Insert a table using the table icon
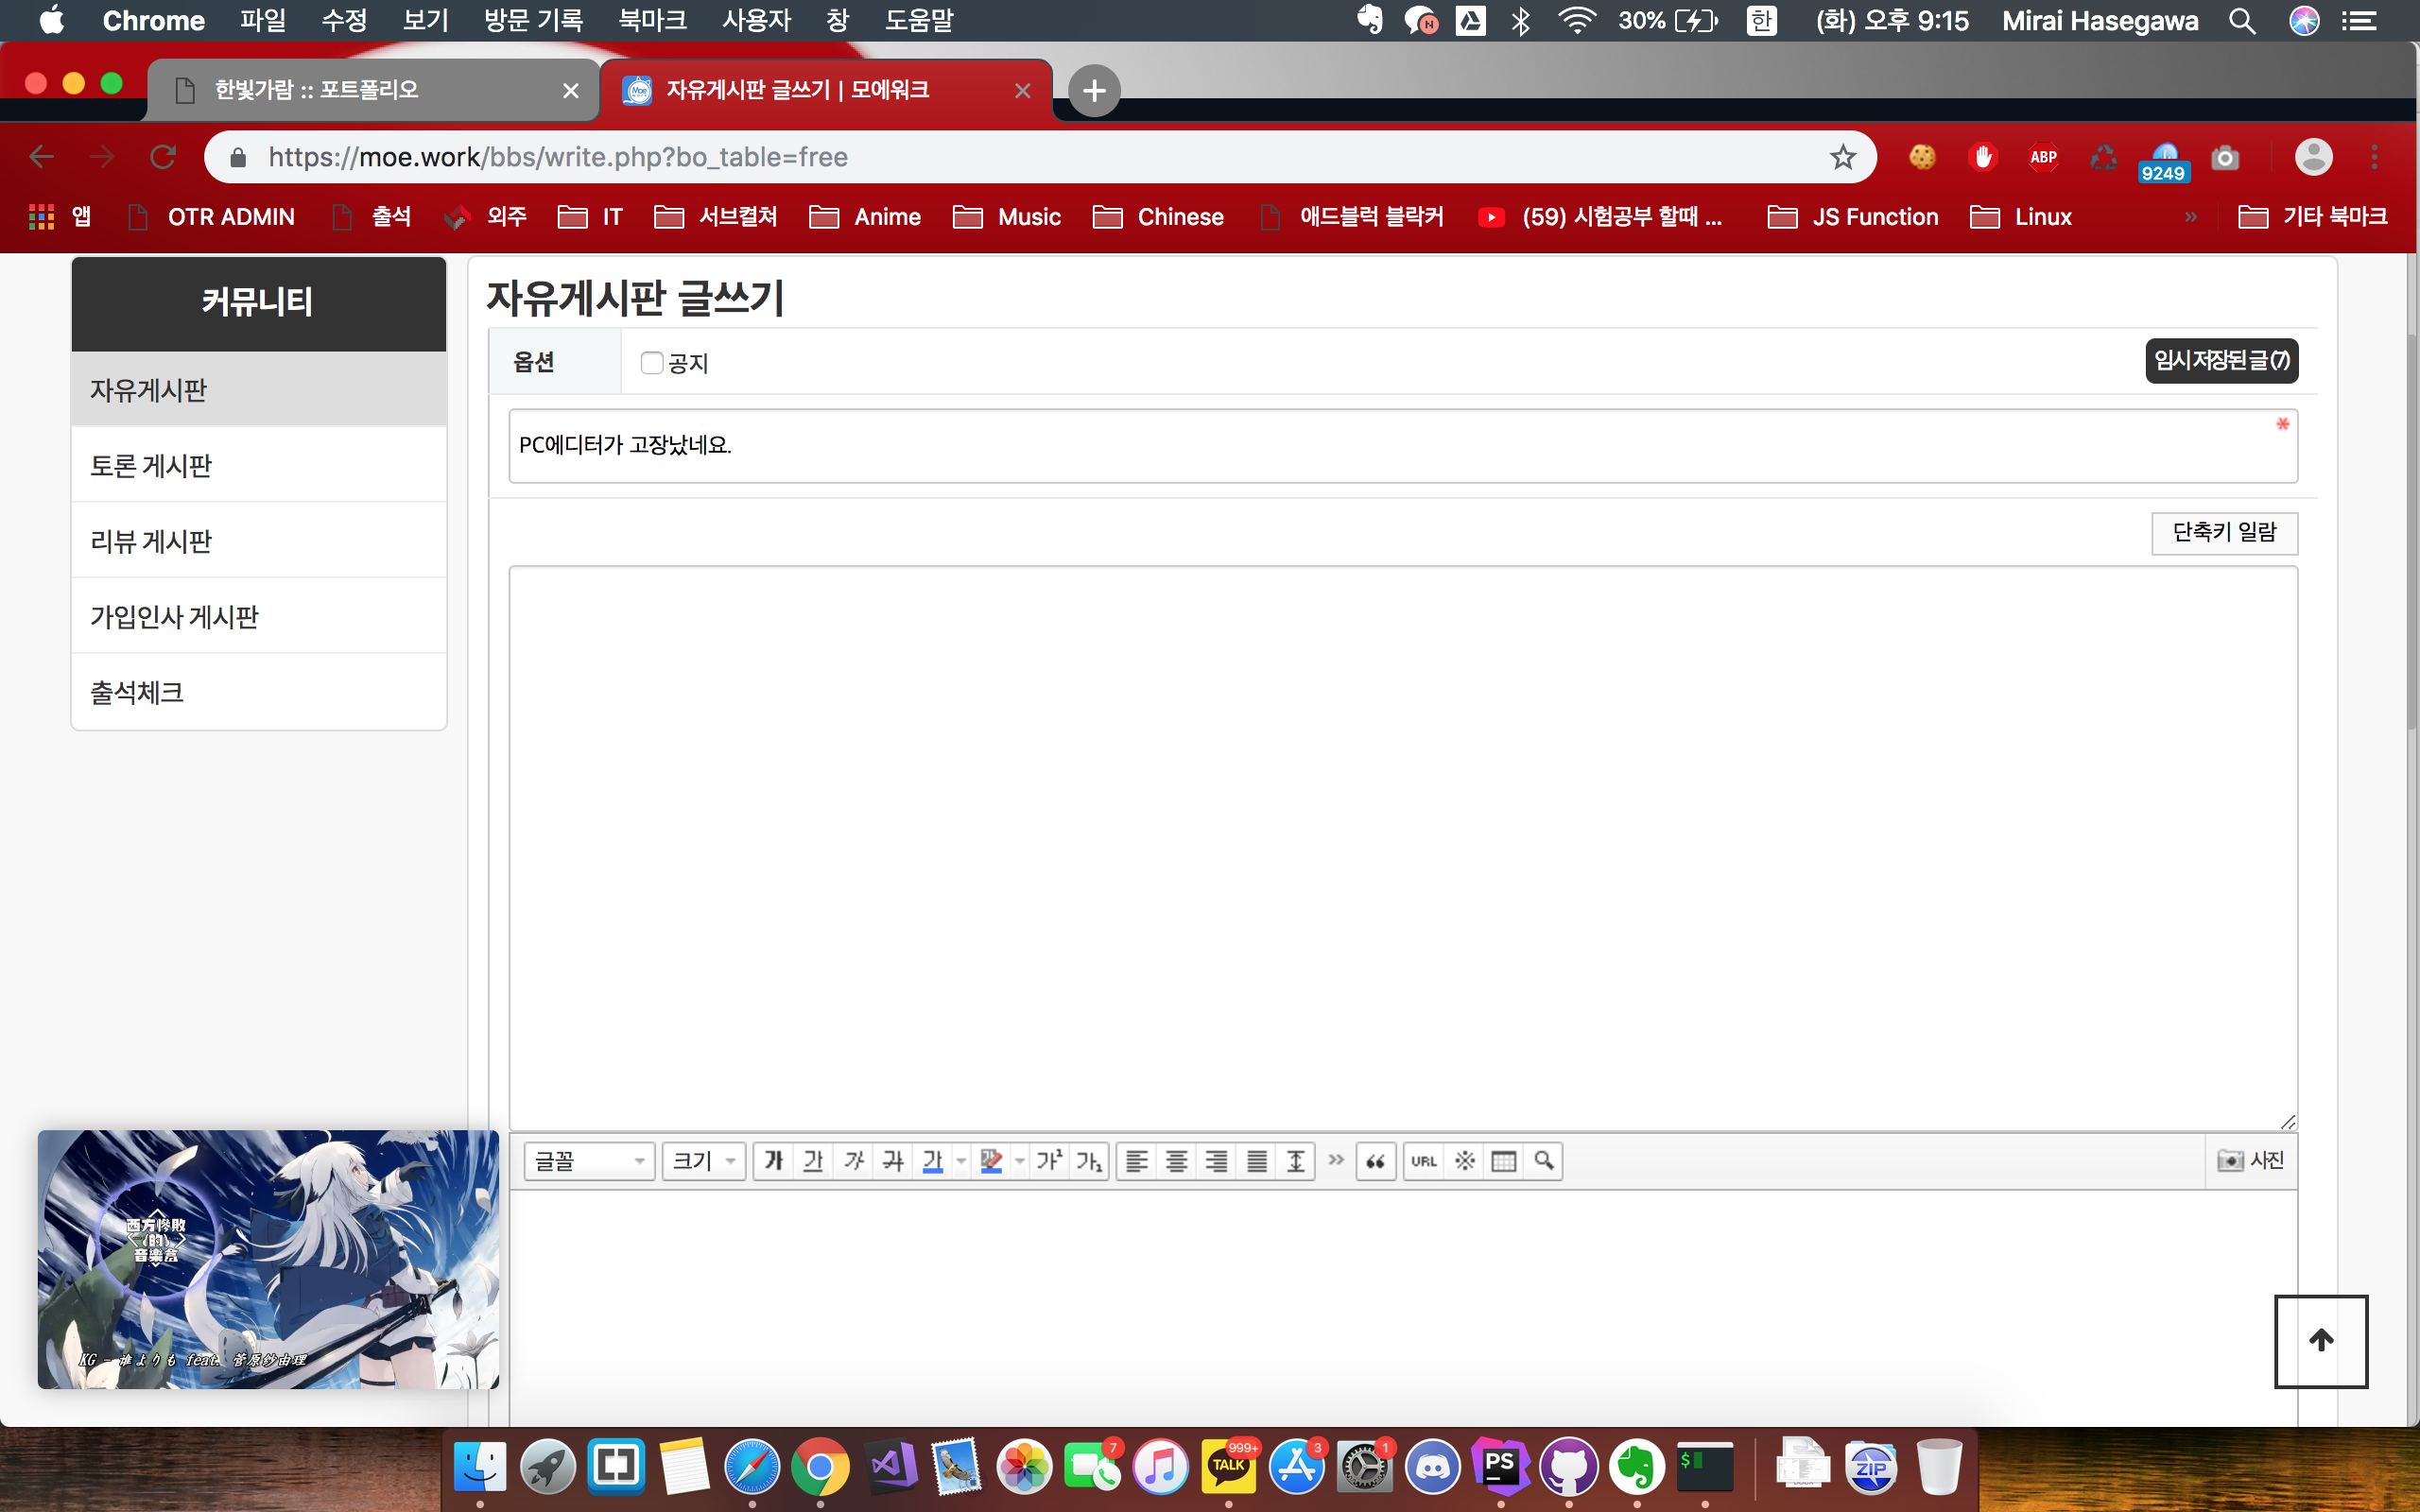 click(x=1504, y=1161)
